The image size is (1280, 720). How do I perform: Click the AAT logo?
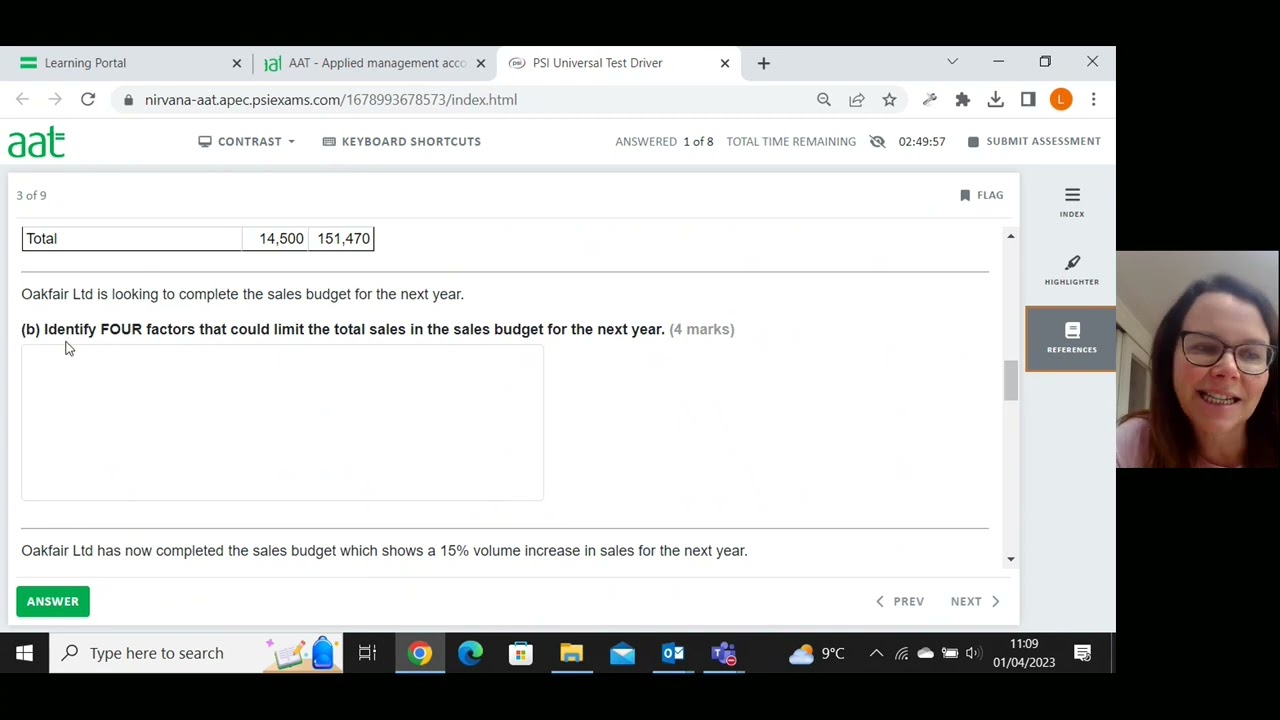click(x=37, y=142)
